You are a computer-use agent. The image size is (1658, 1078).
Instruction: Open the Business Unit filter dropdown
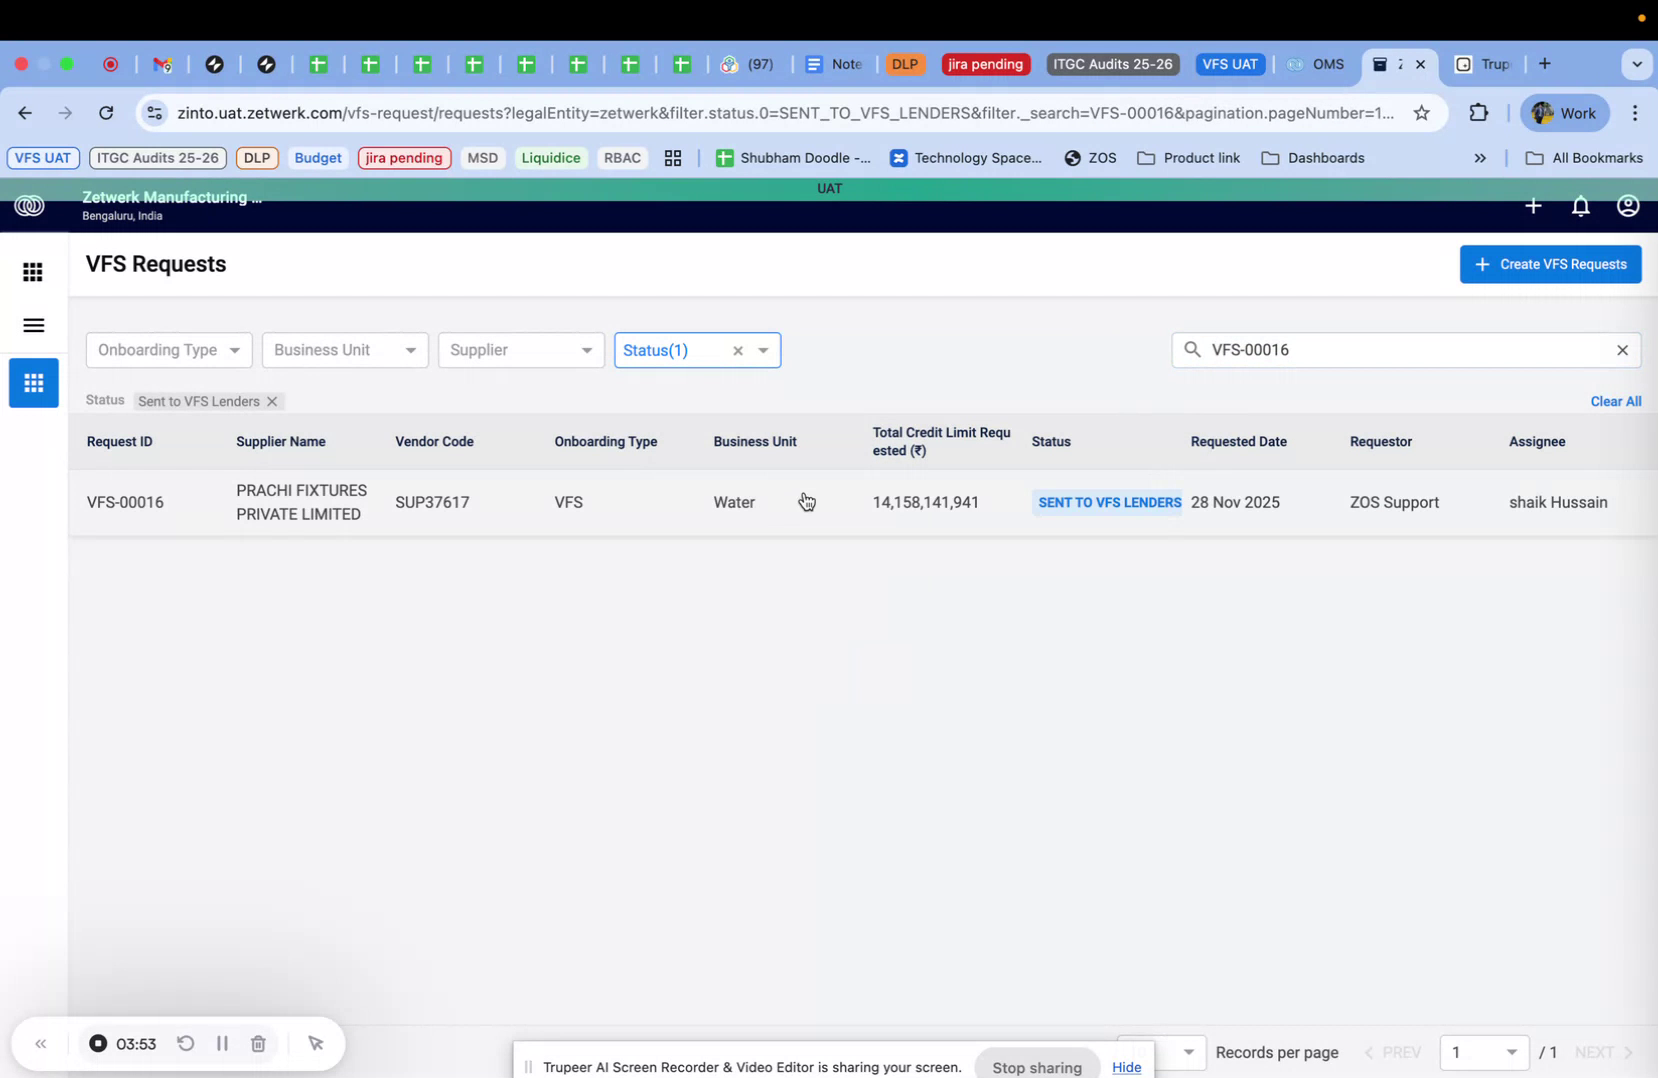(344, 350)
